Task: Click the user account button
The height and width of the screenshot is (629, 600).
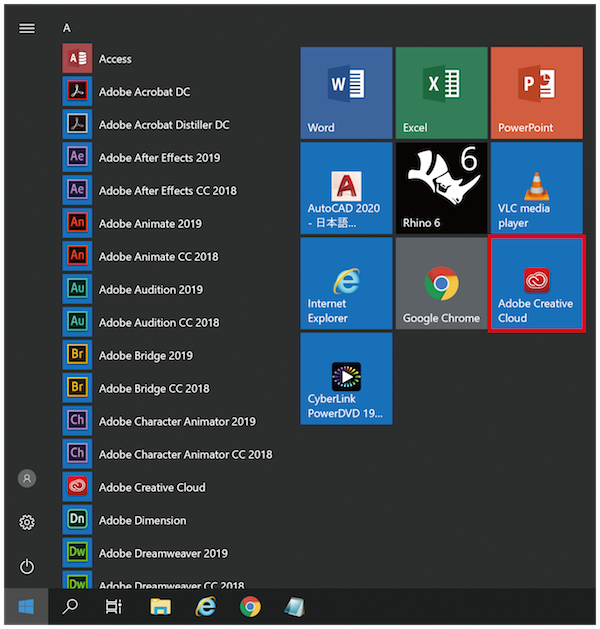Action: tap(27, 479)
